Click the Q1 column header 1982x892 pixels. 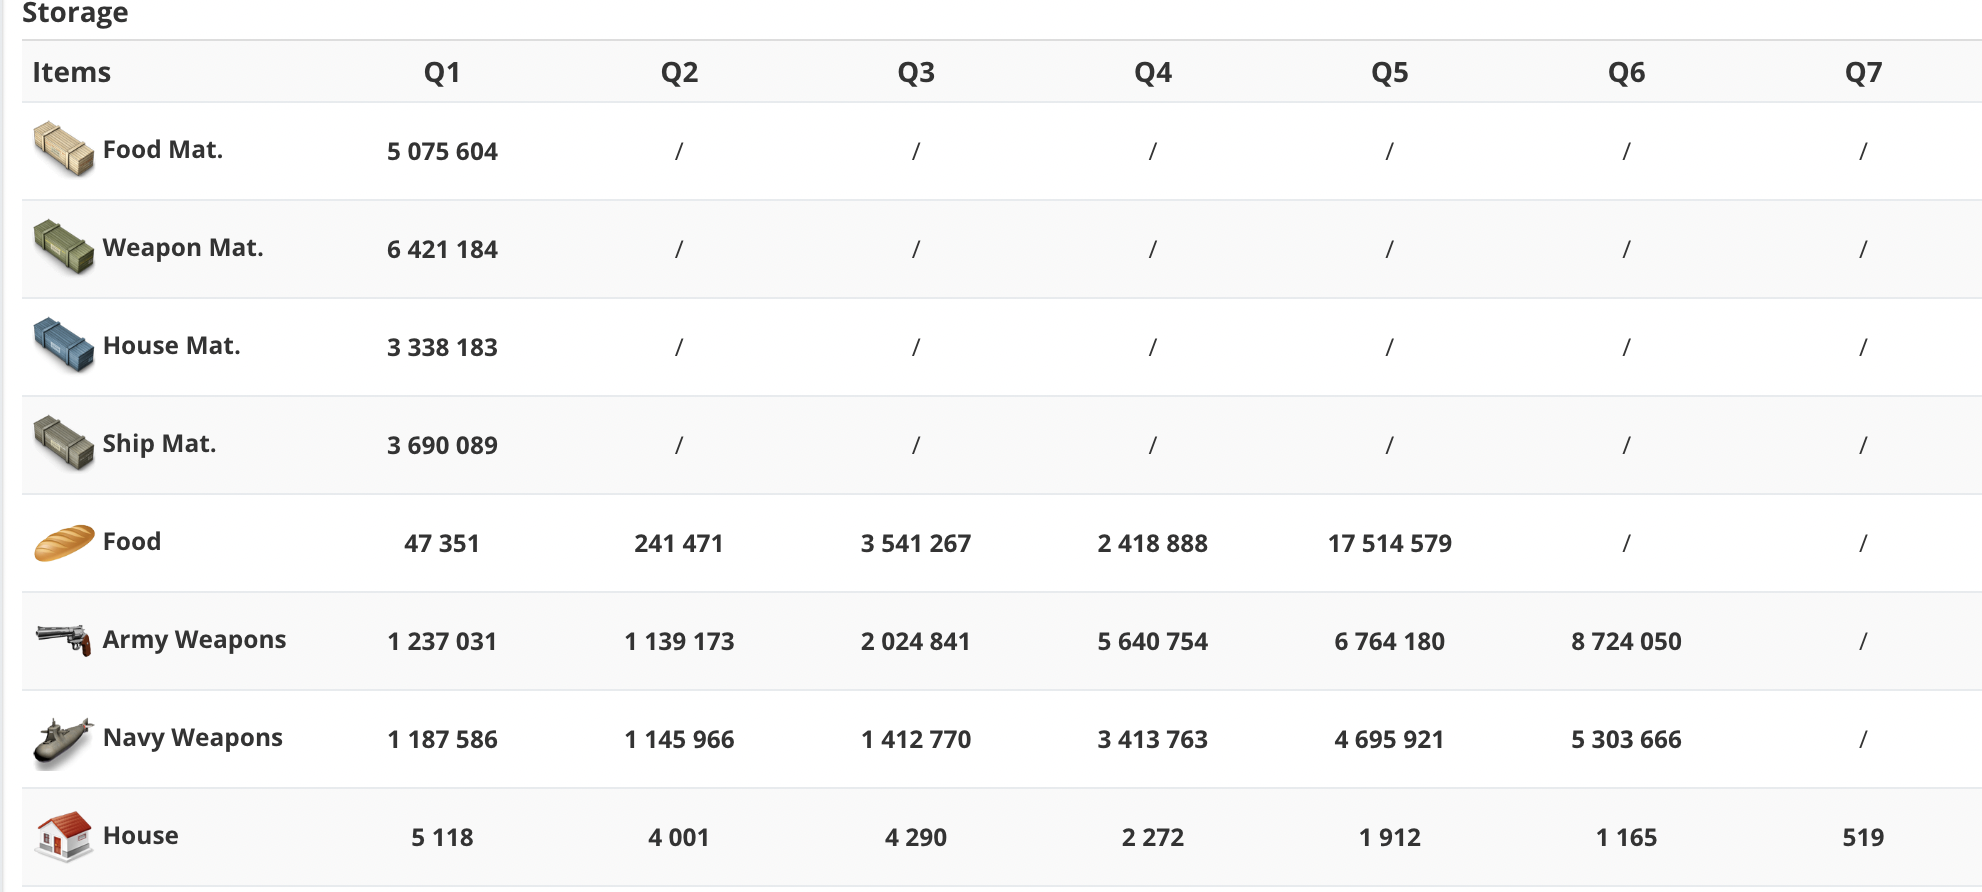point(442,72)
